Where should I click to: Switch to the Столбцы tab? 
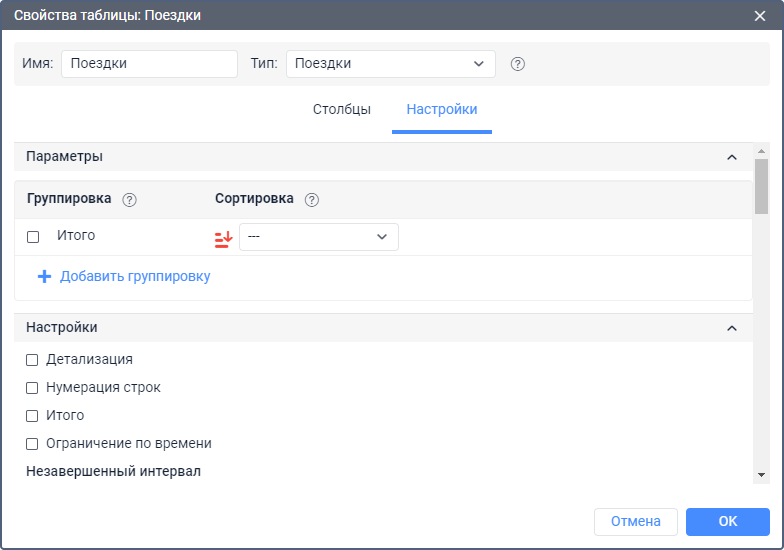click(342, 109)
